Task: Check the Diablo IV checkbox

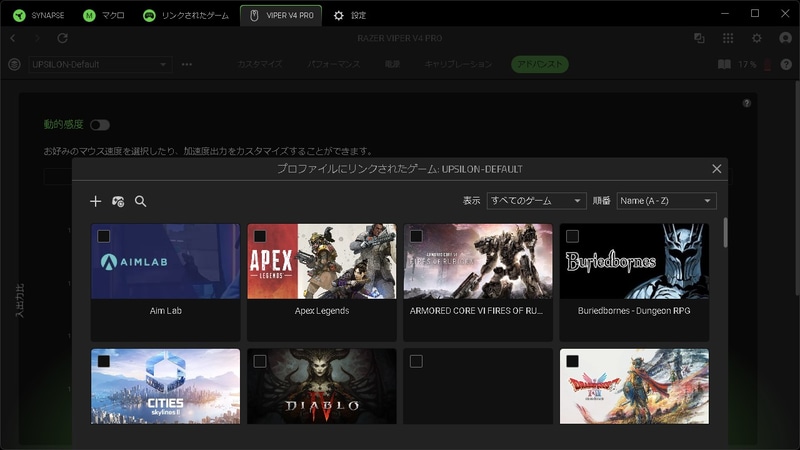Action: (260, 361)
